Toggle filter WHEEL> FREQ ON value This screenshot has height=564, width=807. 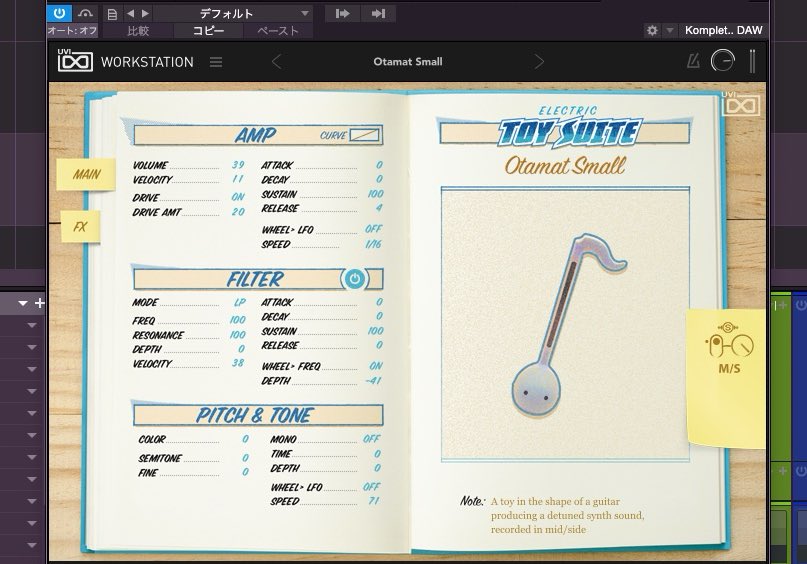[x=376, y=366]
